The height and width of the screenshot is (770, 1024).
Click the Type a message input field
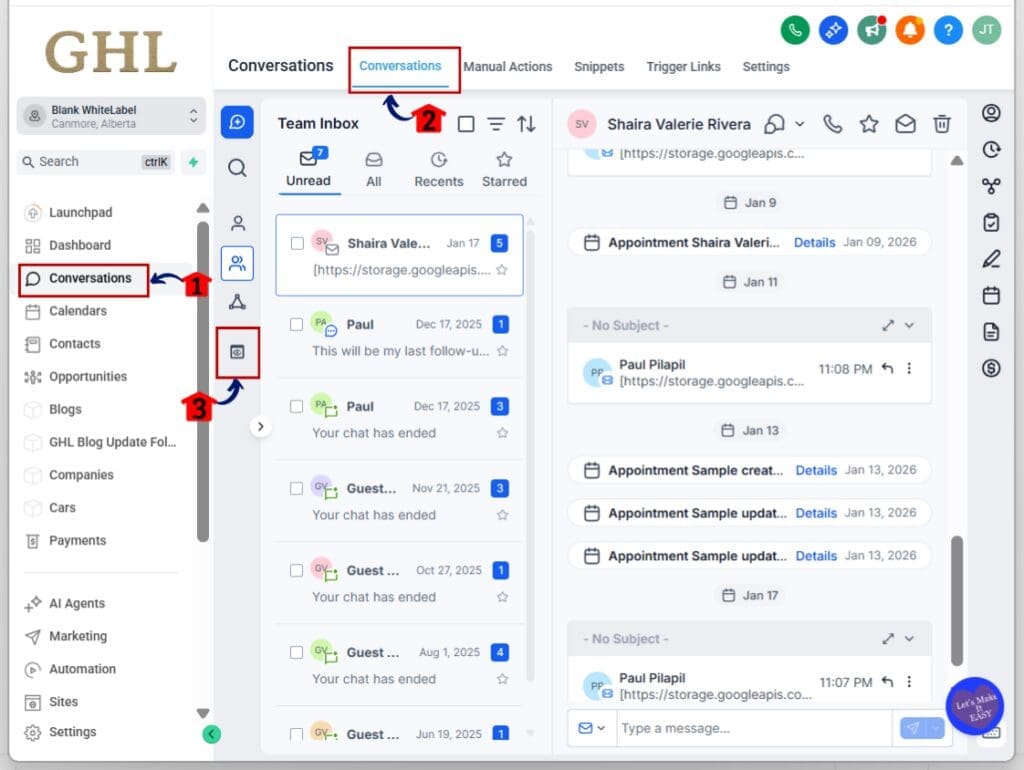[x=750, y=728]
